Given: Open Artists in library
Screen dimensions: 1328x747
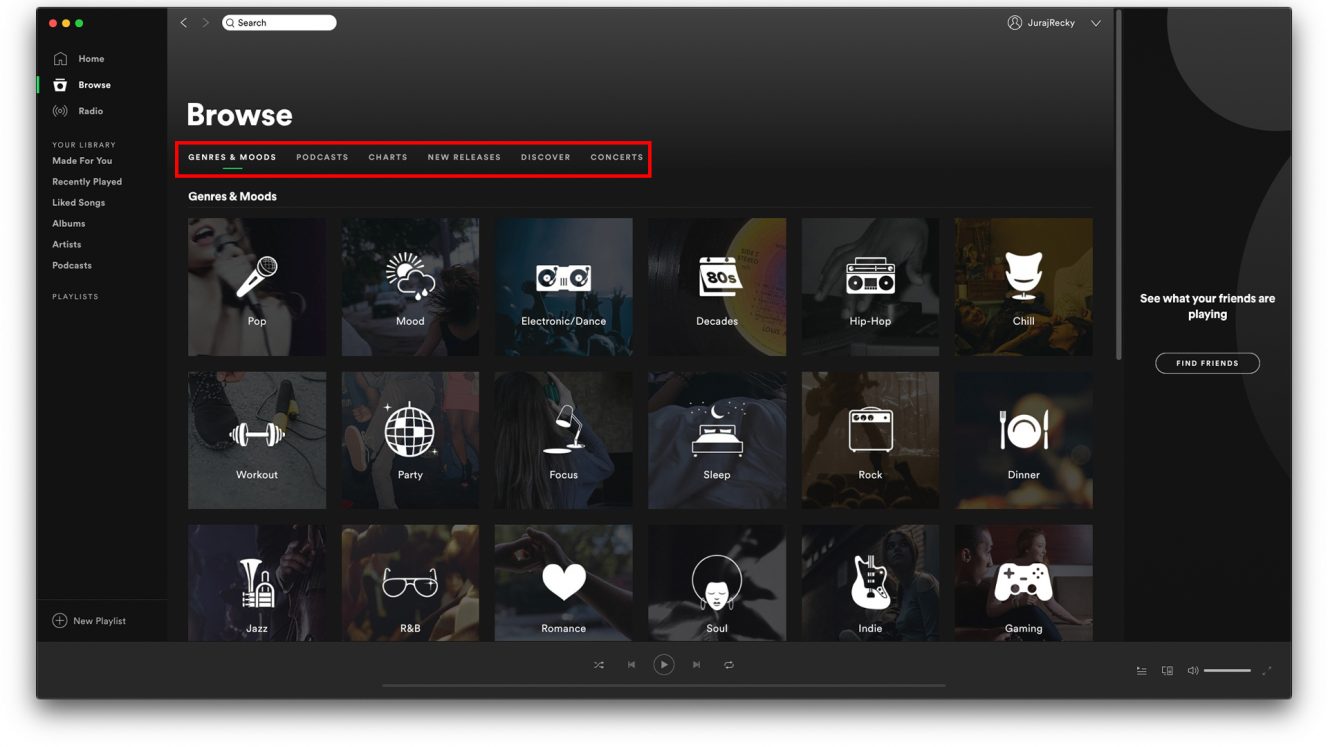Looking at the screenshot, I should tap(67, 245).
